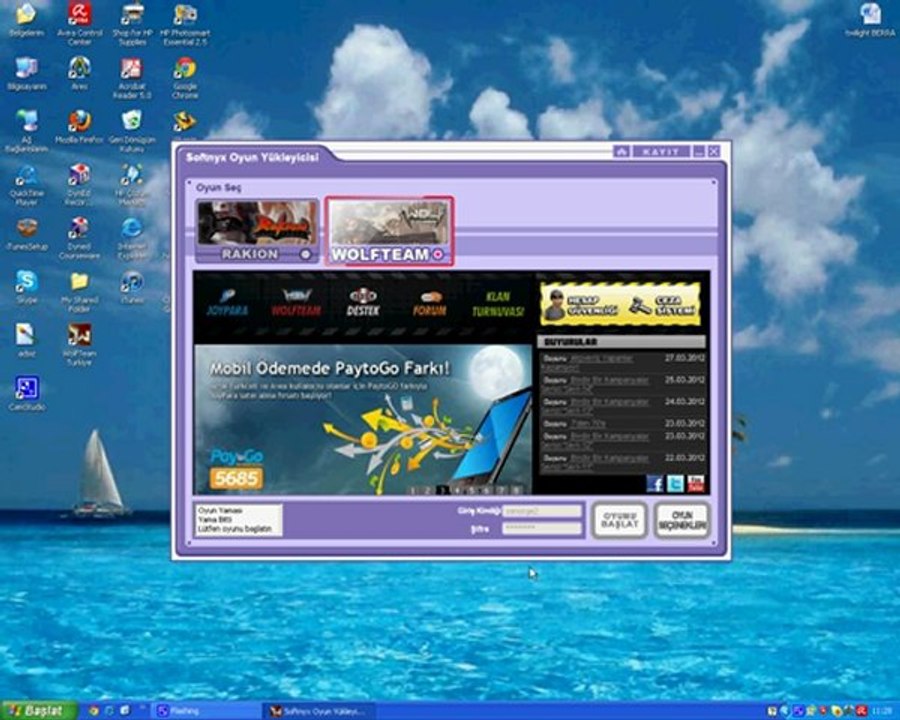Click home icon in Softnyx title bar
Screen dimensions: 900x720
pyautogui.click(x=622, y=152)
